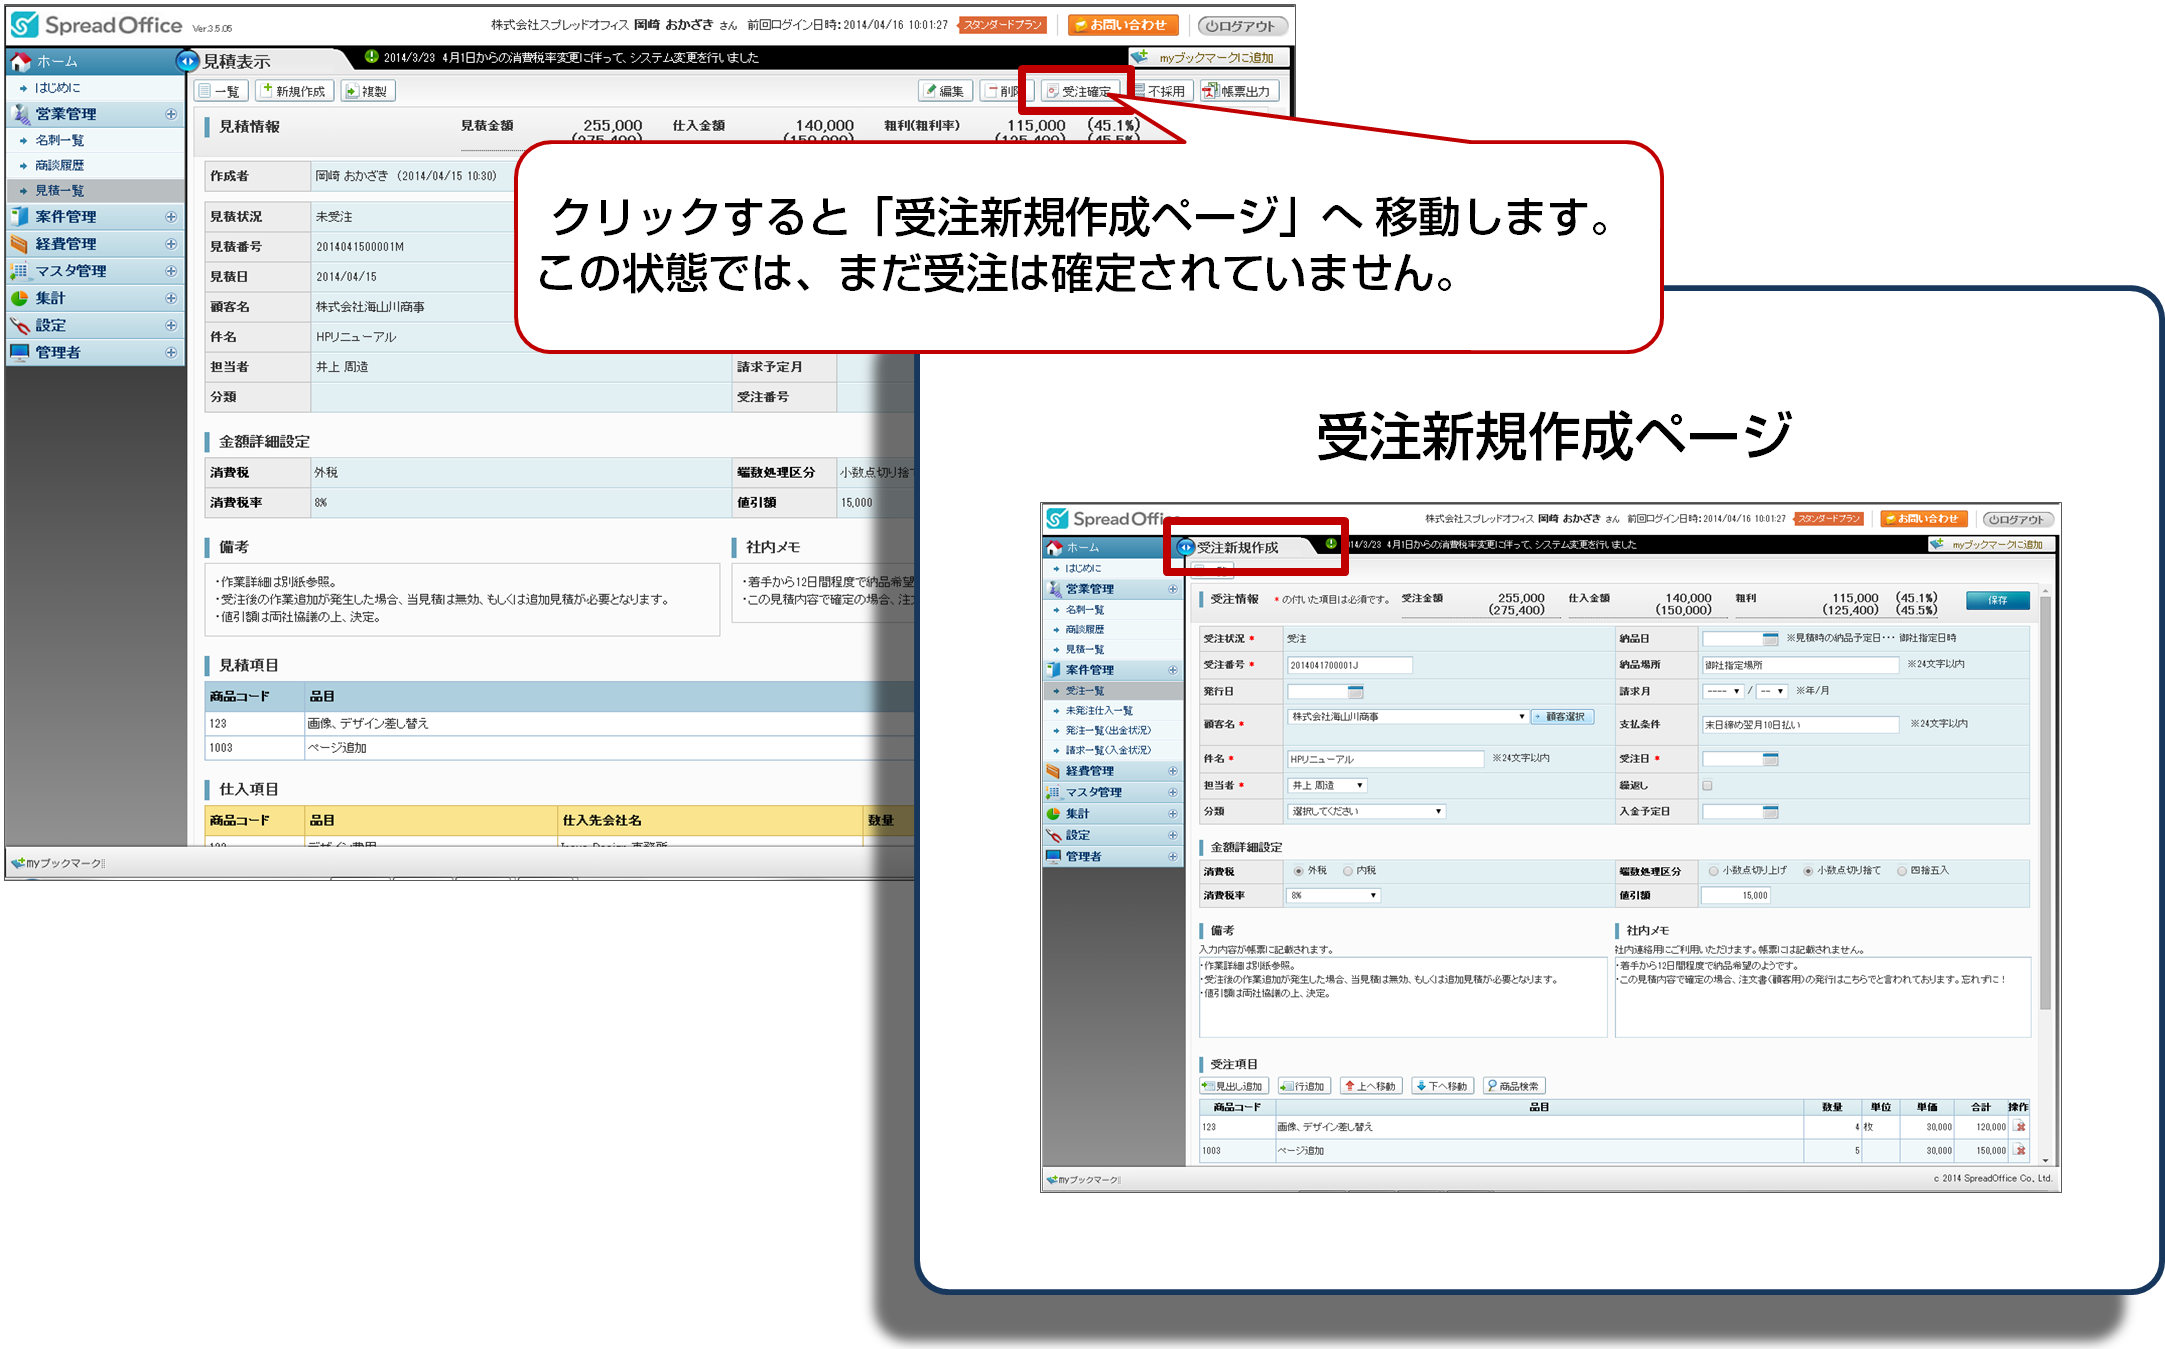
Task: Open 担当者 dropdown in 受注新規作成
Action: [1326, 786]
